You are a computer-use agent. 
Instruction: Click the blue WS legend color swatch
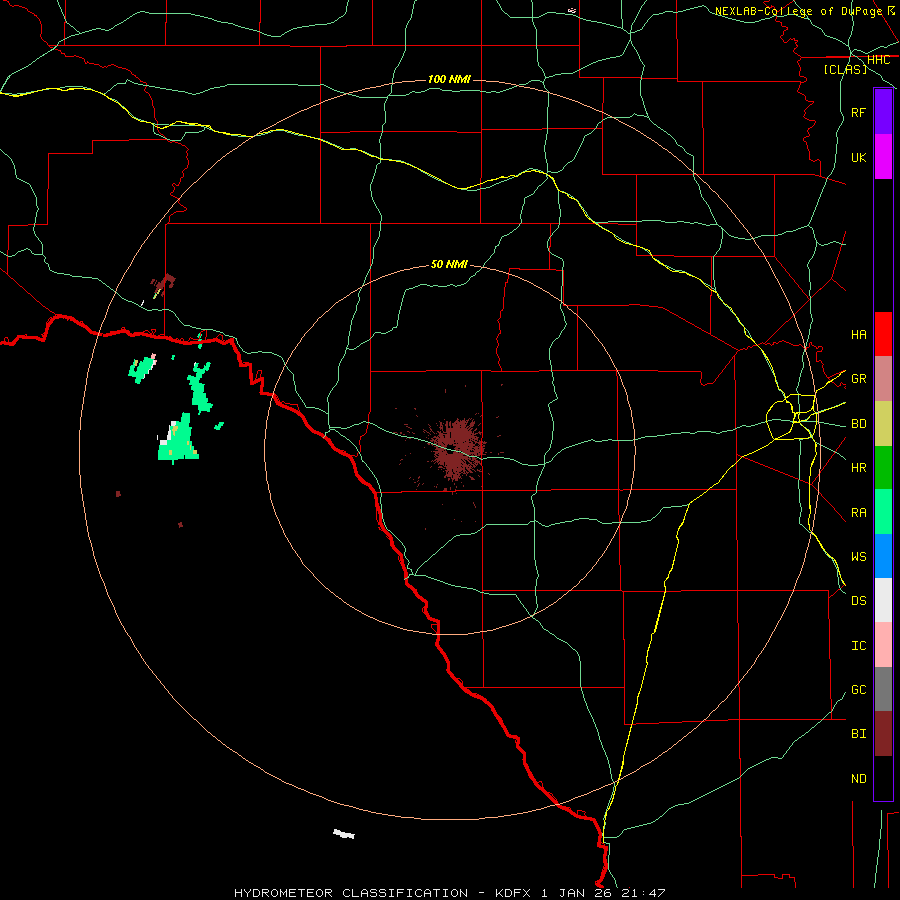(x=883, y=556)
